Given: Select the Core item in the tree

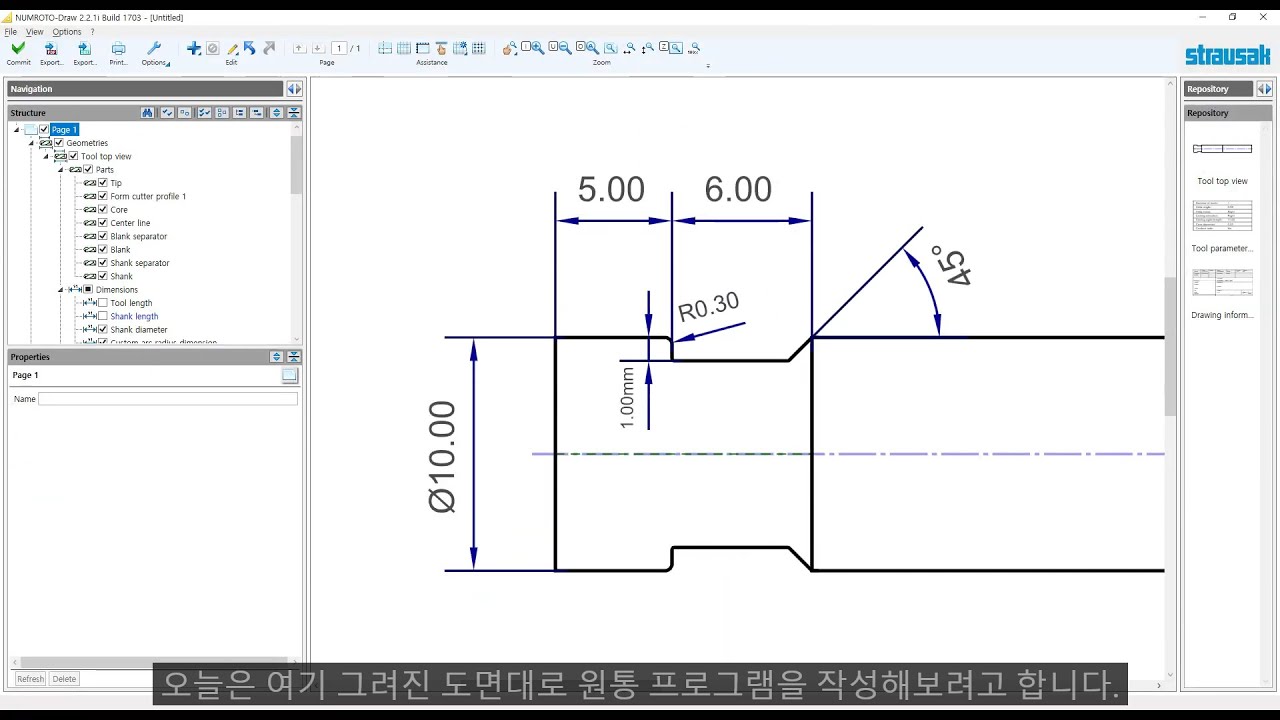Looking at the screenshot, I should pos(119,210).
